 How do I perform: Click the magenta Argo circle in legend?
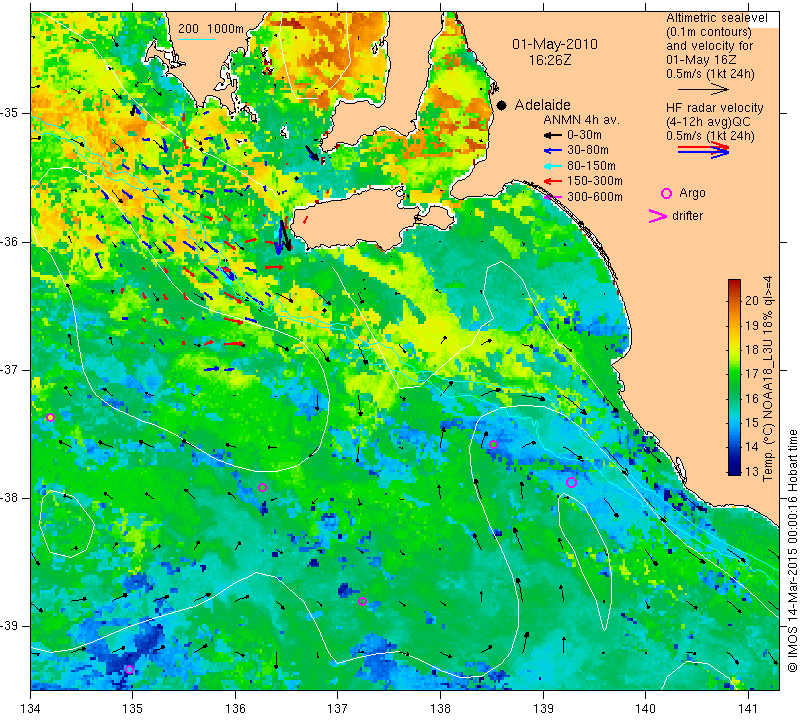pos(666,193)
